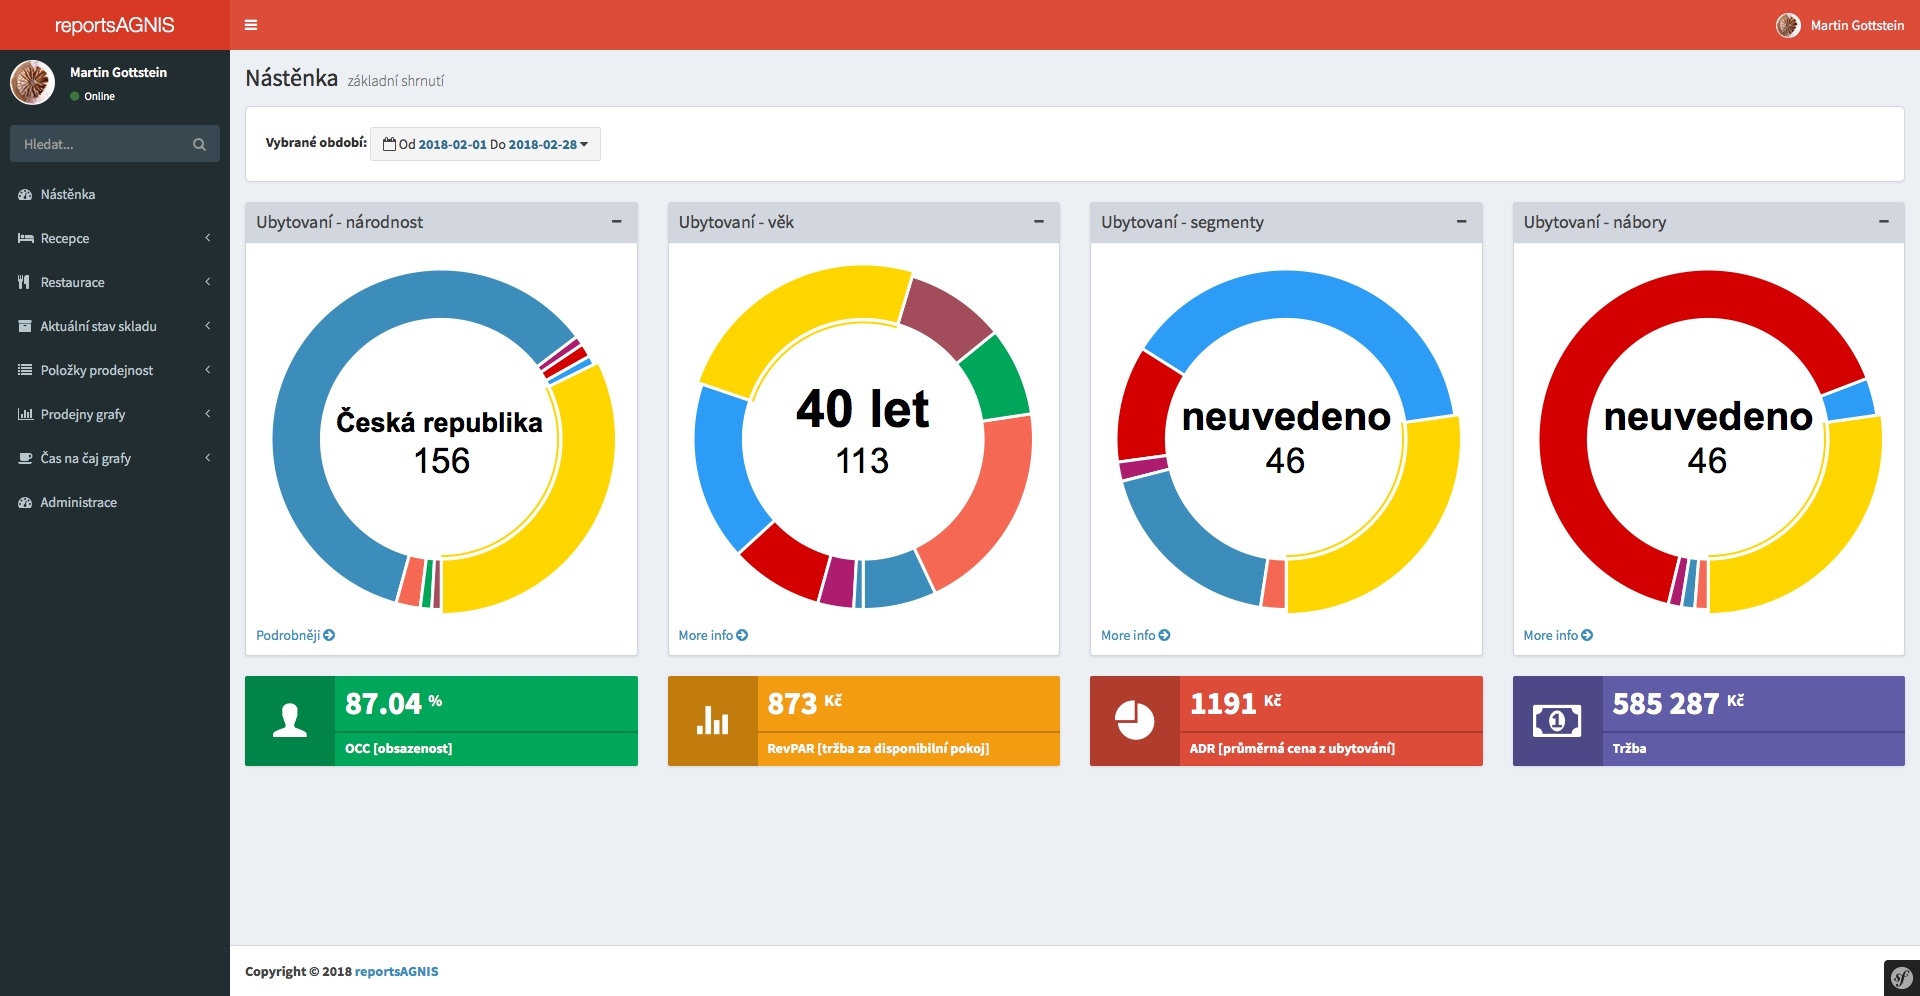This screenshot has width=1920, height=996.
Task: Go to Administrace in the sidebar
Action: [78, 502]
